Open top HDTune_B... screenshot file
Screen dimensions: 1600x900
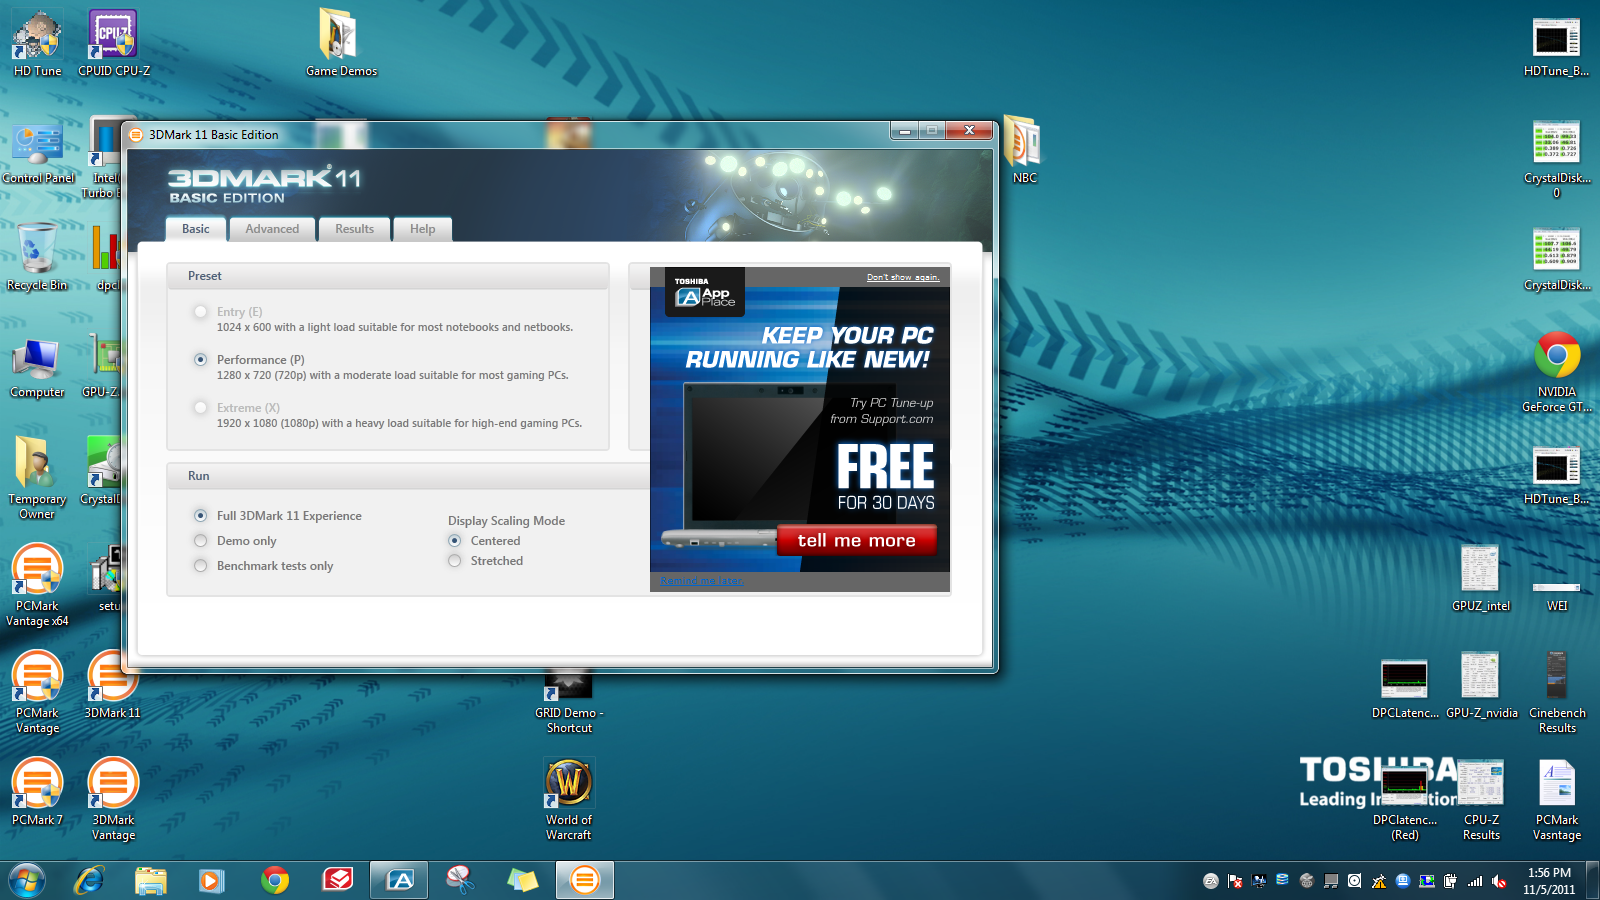point(1556,47)
